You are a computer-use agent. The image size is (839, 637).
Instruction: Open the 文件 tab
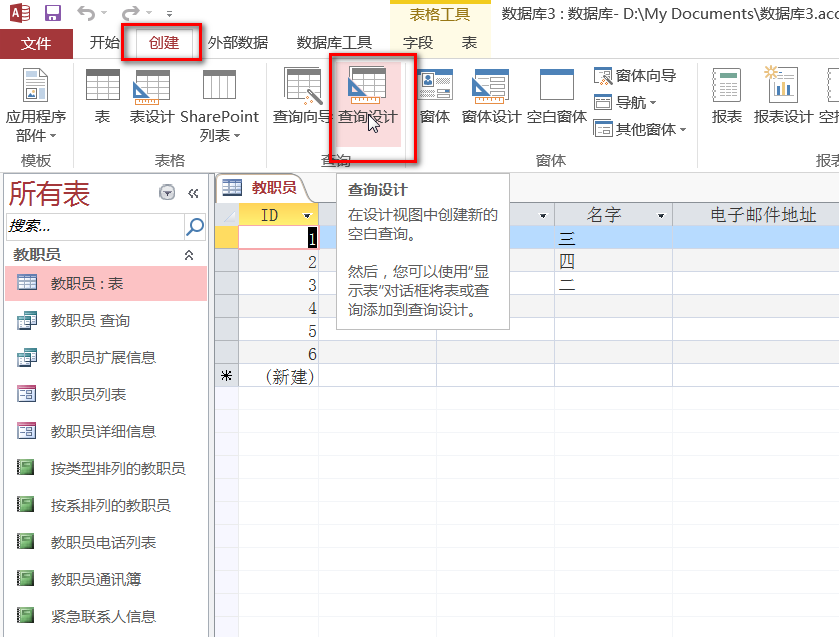tap(36, 43)
